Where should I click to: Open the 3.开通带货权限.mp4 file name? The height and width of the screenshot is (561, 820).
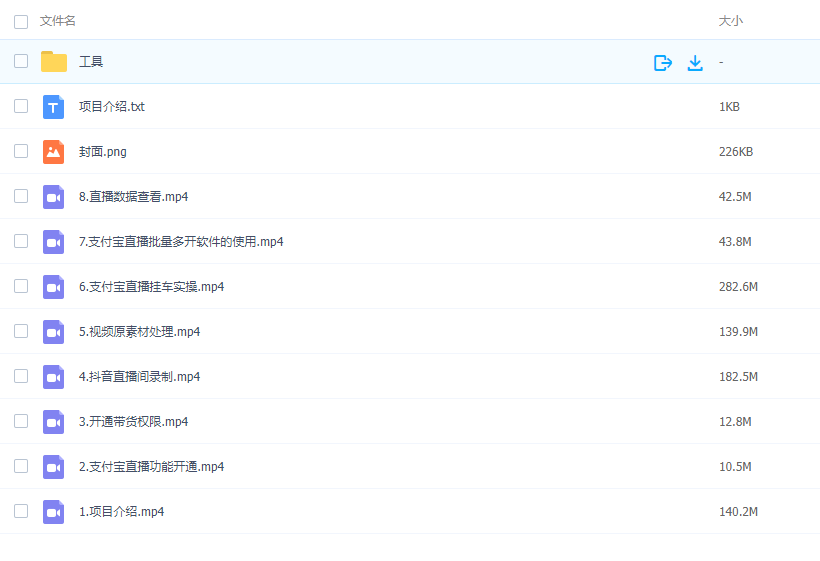pyautogui.click(x=133, y=422)
